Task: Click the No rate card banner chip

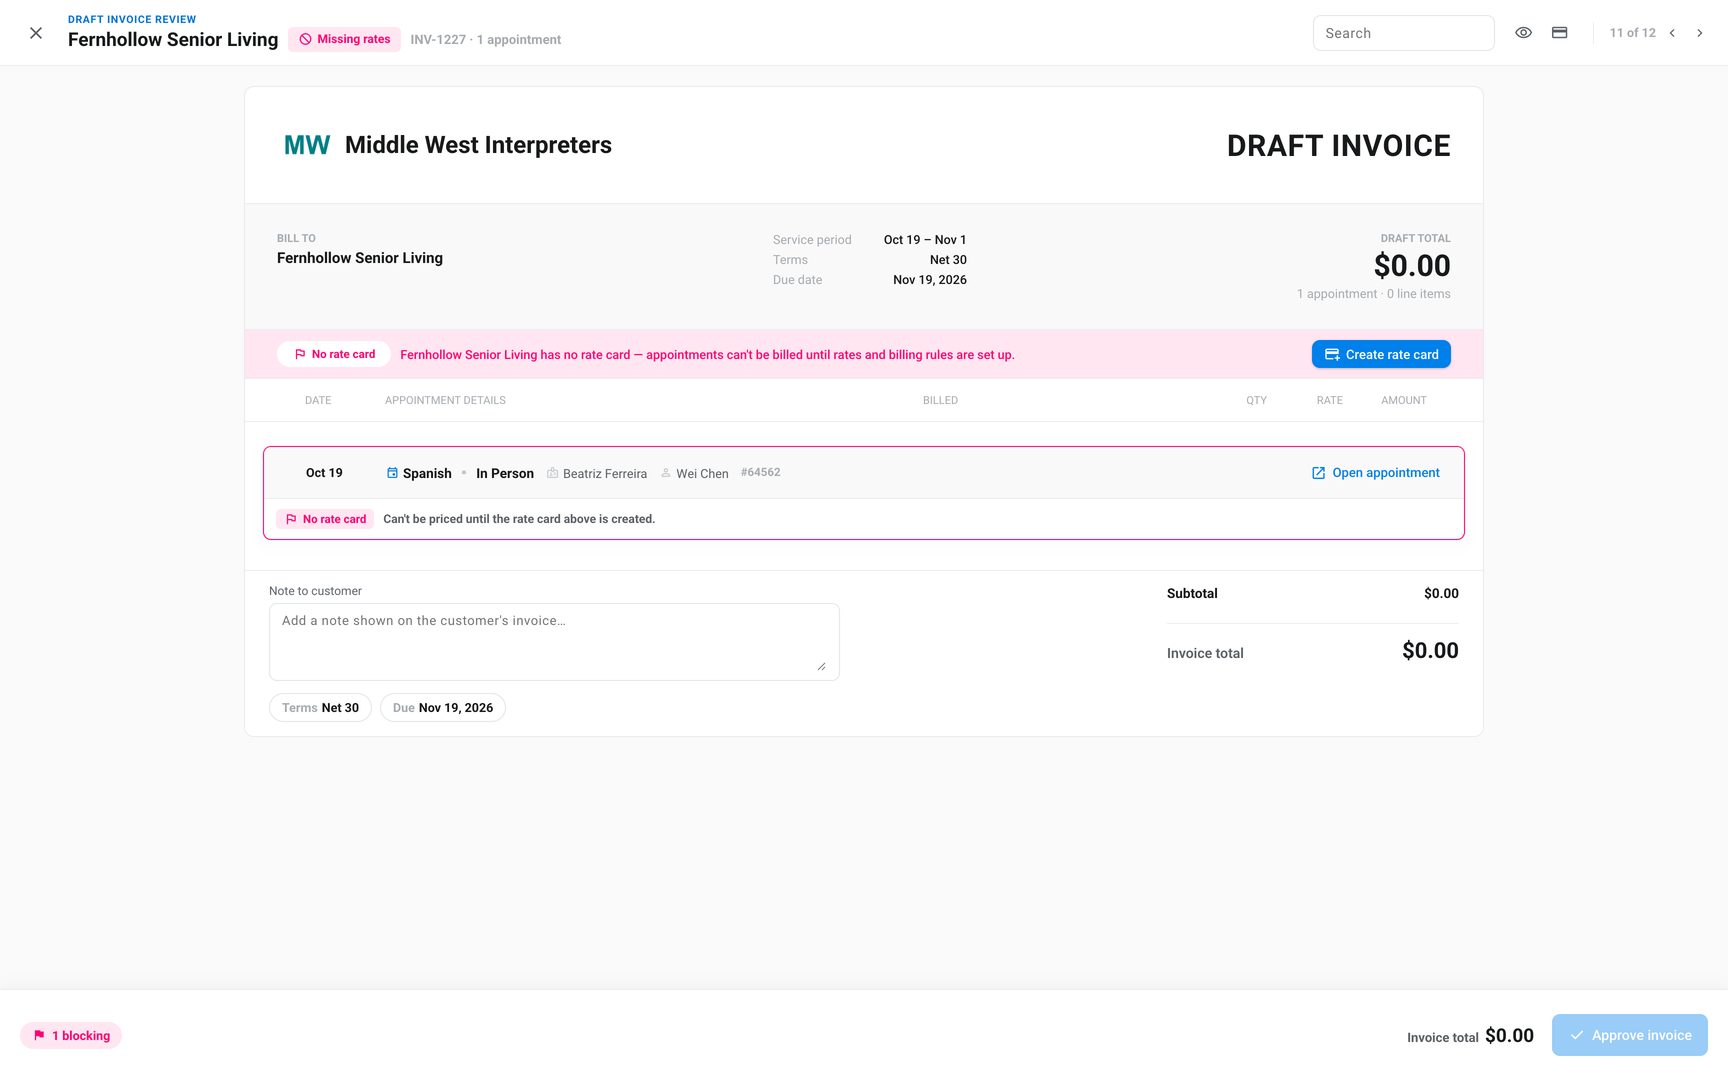Action: pos(334,354)
